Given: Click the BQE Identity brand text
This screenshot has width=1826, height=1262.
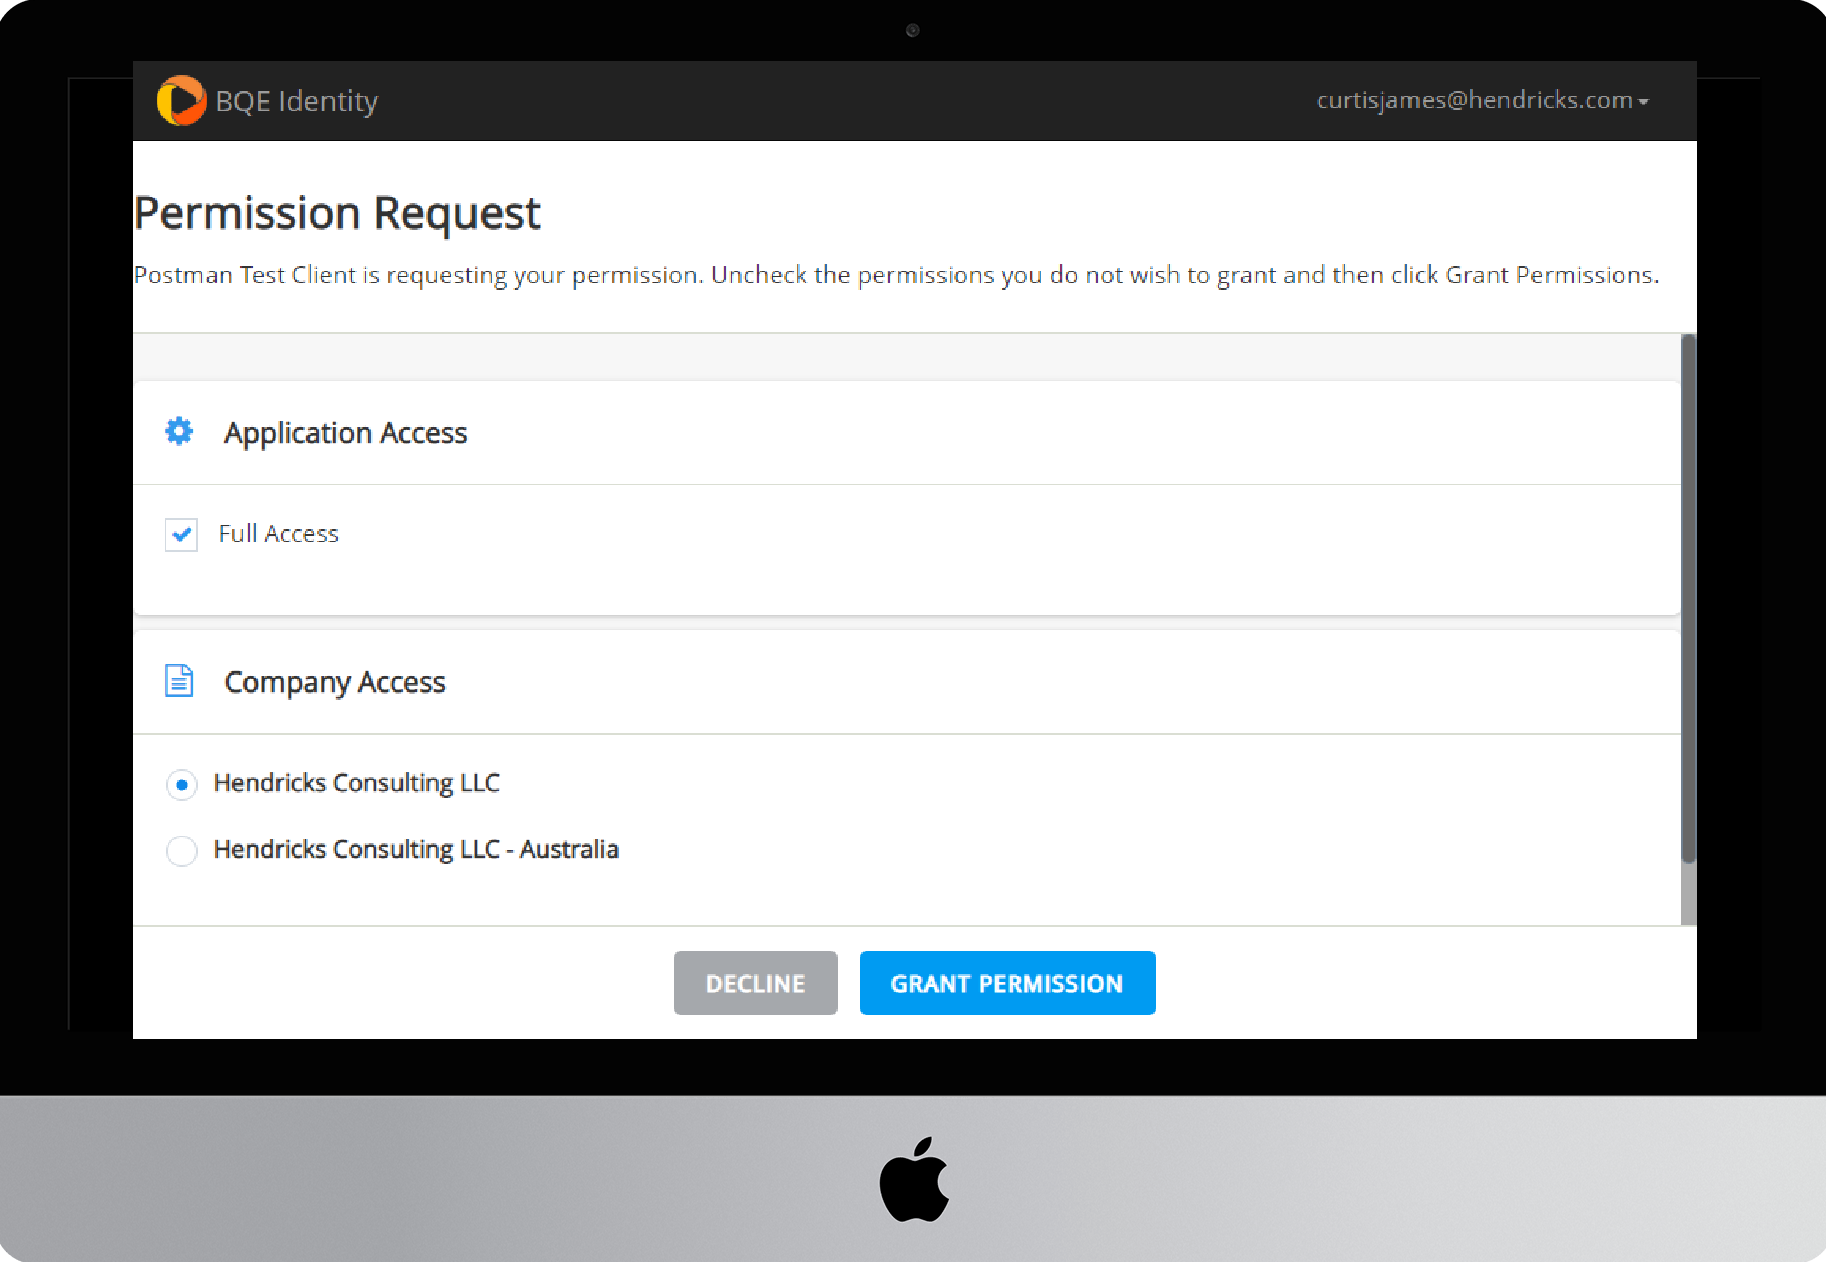Looking at the screenshot, I should [297, 101].
